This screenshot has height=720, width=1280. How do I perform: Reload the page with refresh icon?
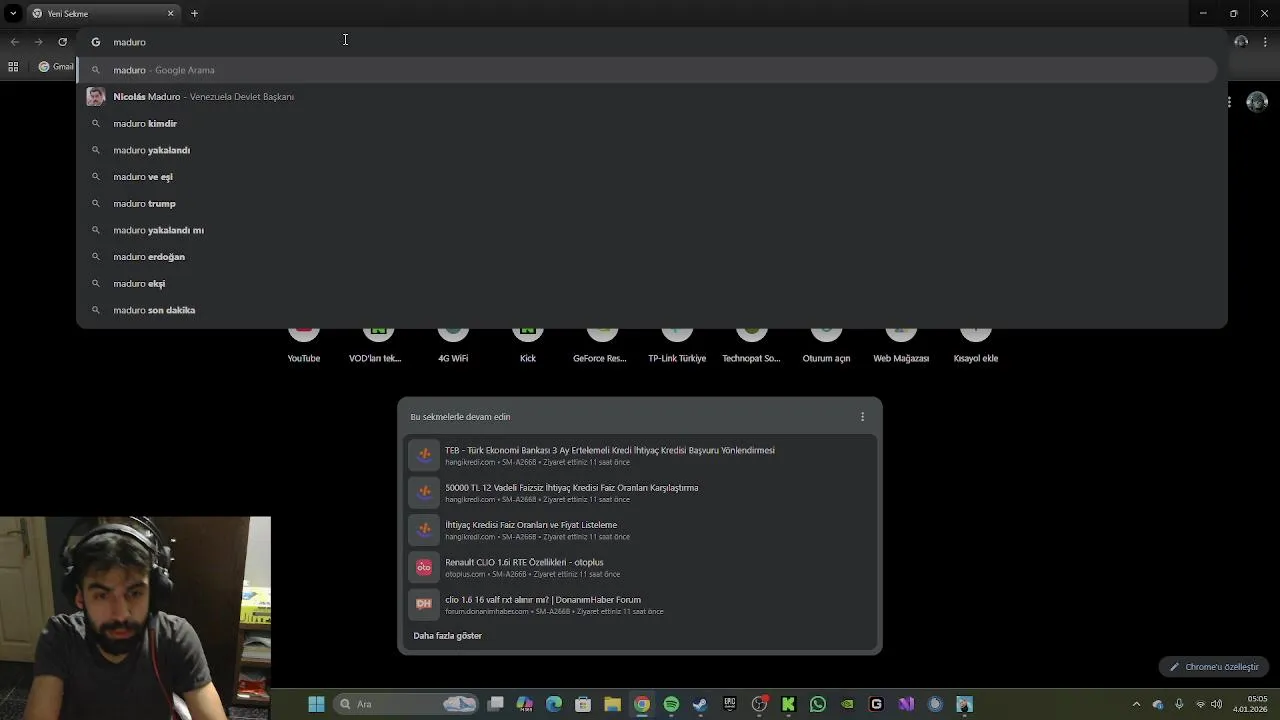(62, 42)
